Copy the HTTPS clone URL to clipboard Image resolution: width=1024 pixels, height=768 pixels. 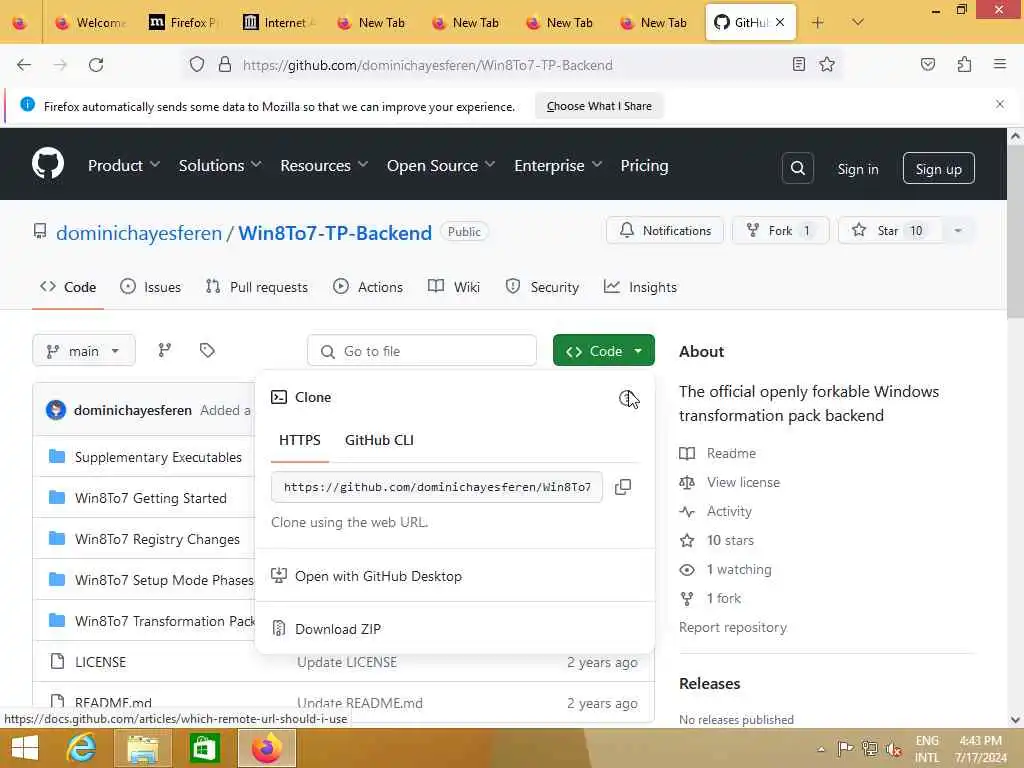click(x=623, y=487)
